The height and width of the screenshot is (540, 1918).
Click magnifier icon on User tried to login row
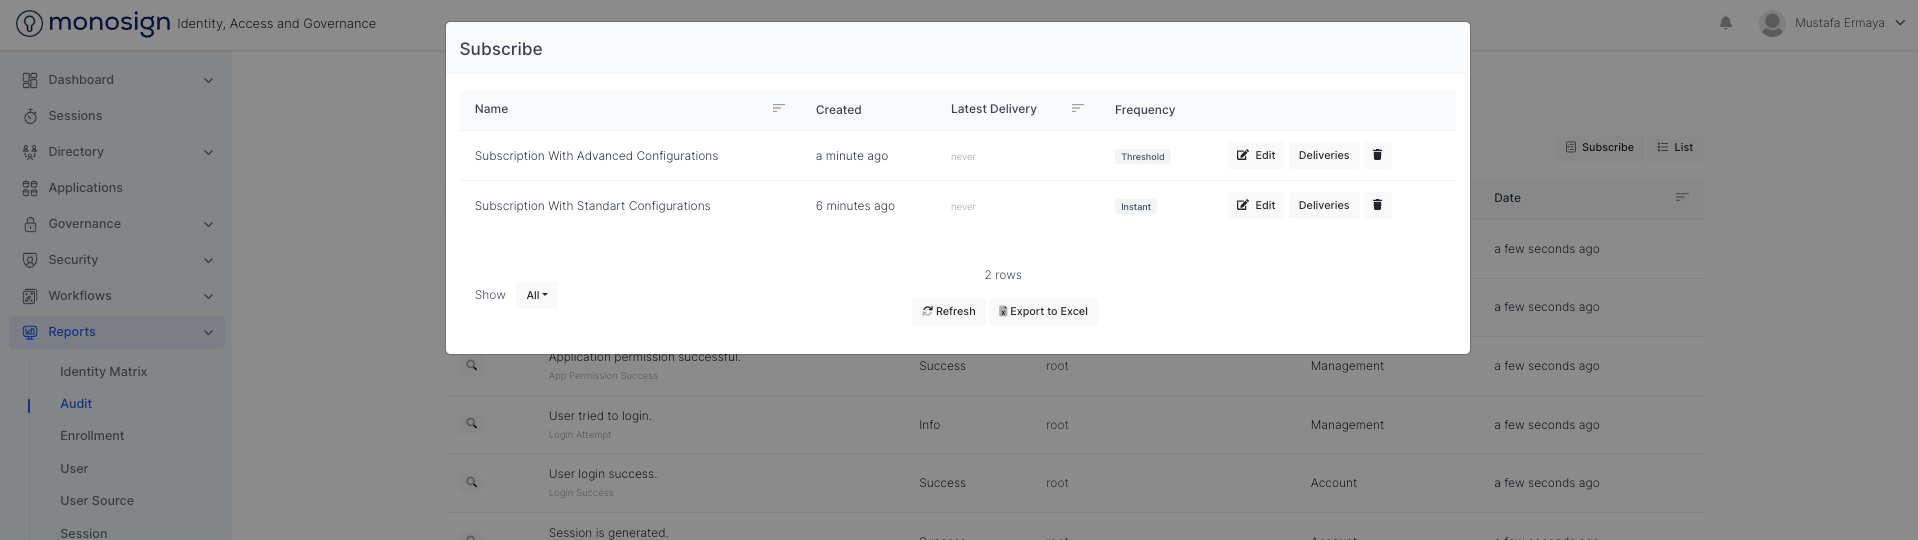[472, 424]
